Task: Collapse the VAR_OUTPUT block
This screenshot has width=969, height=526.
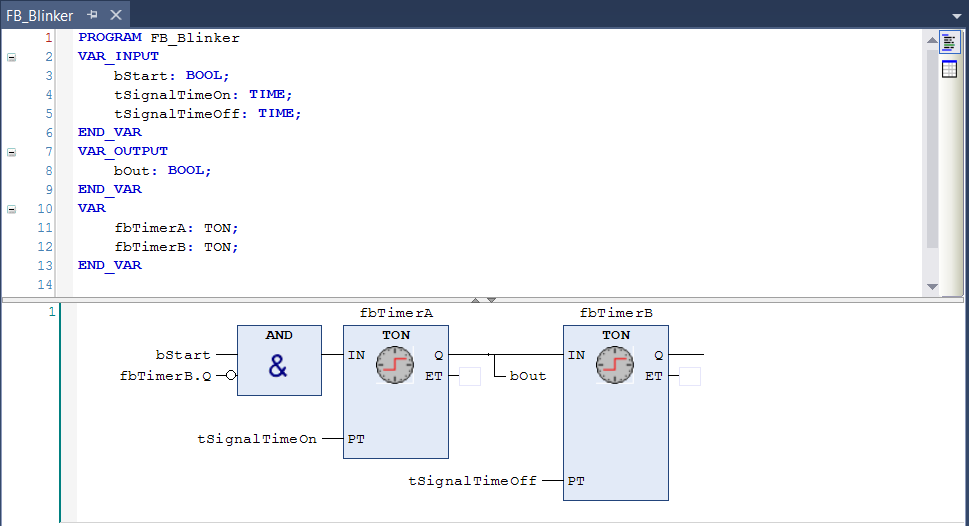Action: point(12,152)
